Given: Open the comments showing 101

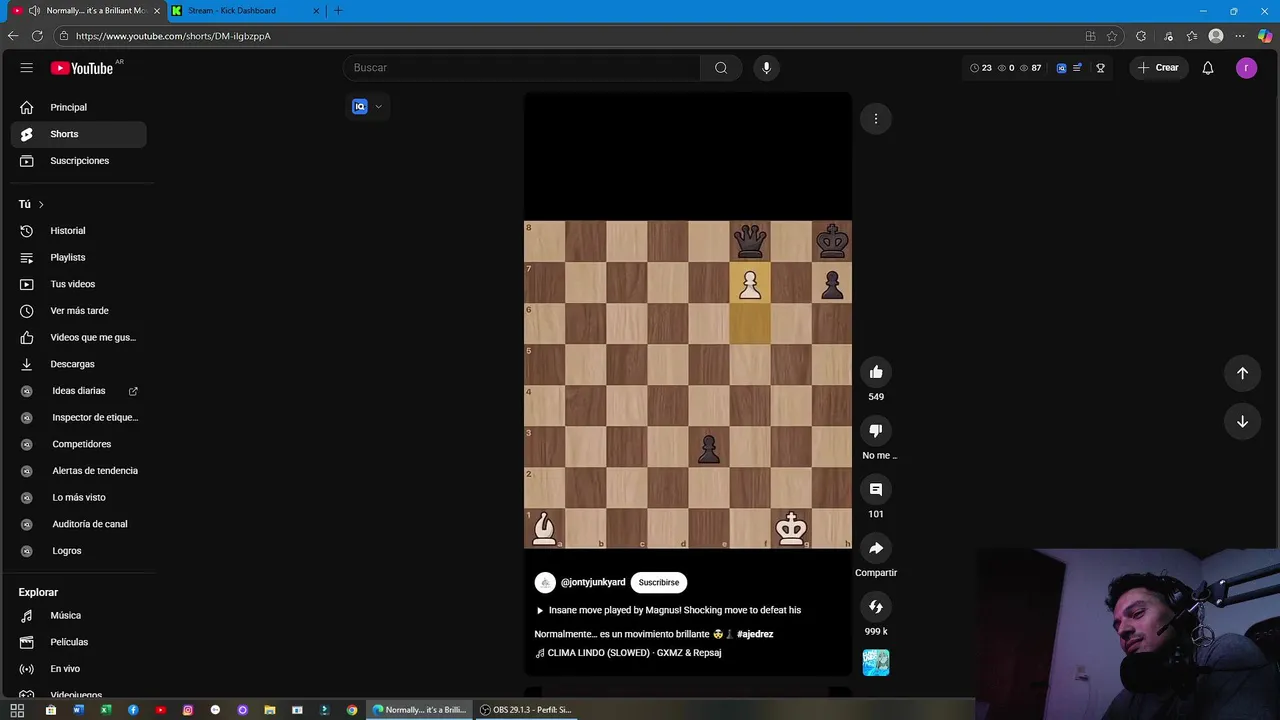Looking at the screenshot, I should click(x=876, y=489).
